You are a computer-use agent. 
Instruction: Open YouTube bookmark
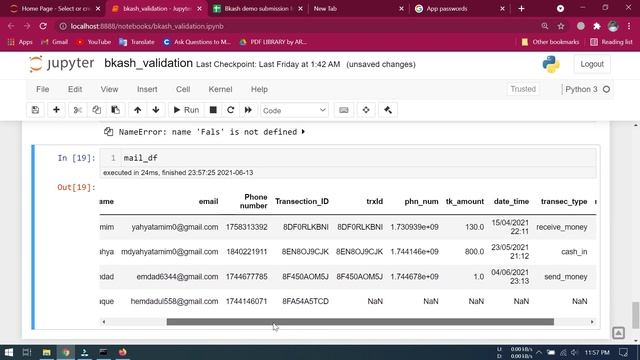tap(94, 42)
